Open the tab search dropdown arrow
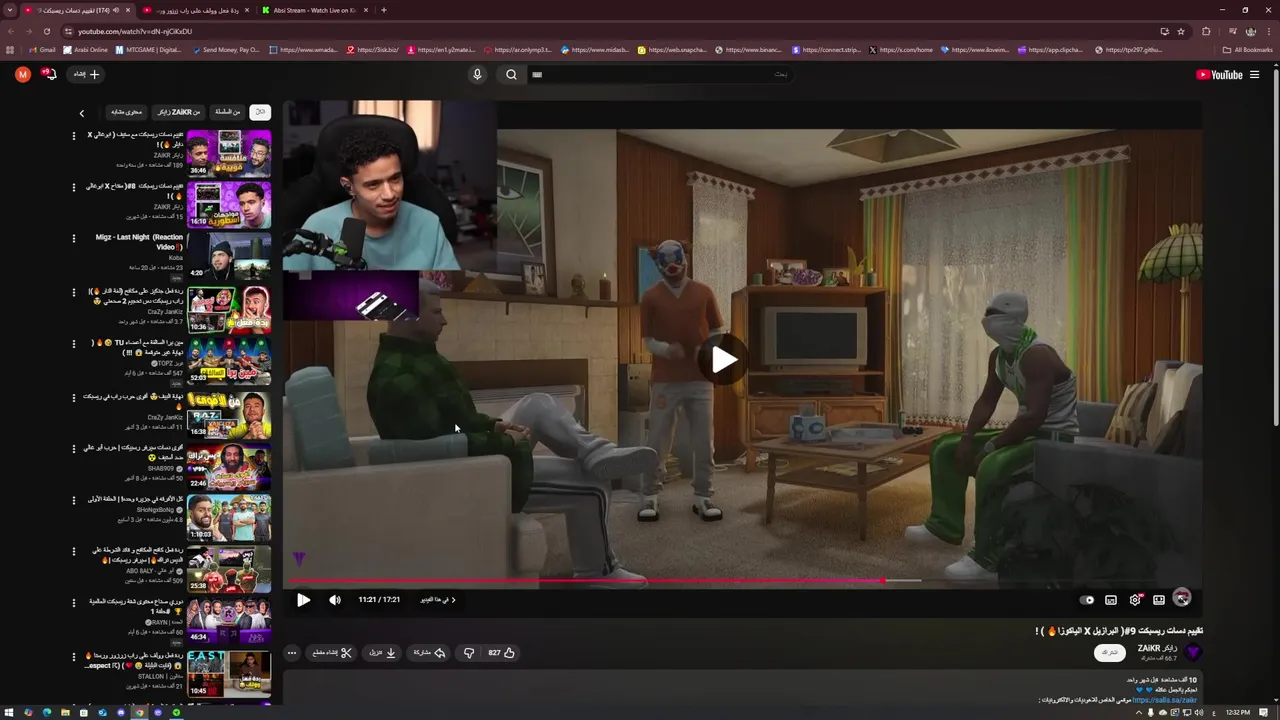This screenshot has width=1280, height=720. pos(10,10)
